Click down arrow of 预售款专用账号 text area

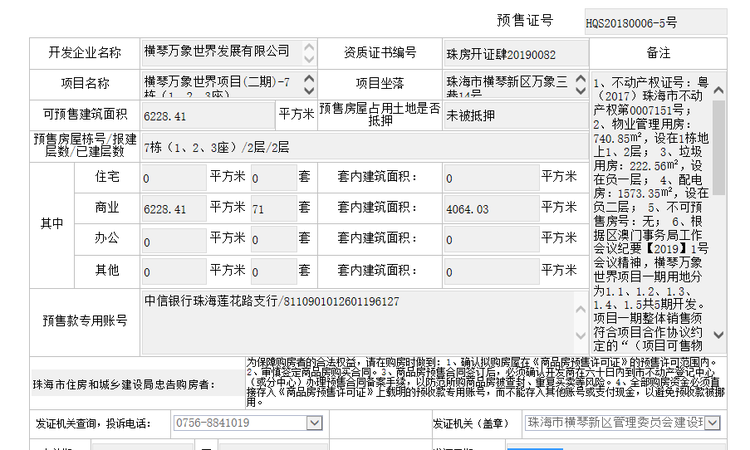click(581, 335)
